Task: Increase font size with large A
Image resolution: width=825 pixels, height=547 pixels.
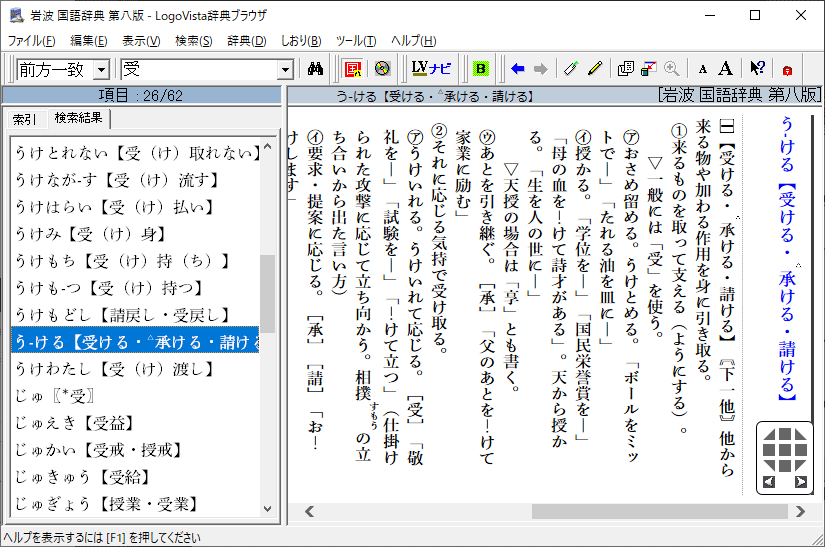Action: pyautogui.click(x=726, y=68)
